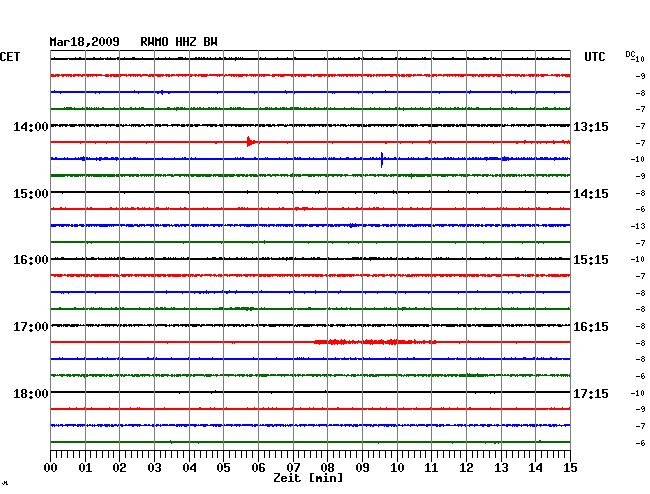The height and width of the screenshot is (494, 650).
Task: Click the 18:00 CET time label
Action: click(x=31, y=393)
